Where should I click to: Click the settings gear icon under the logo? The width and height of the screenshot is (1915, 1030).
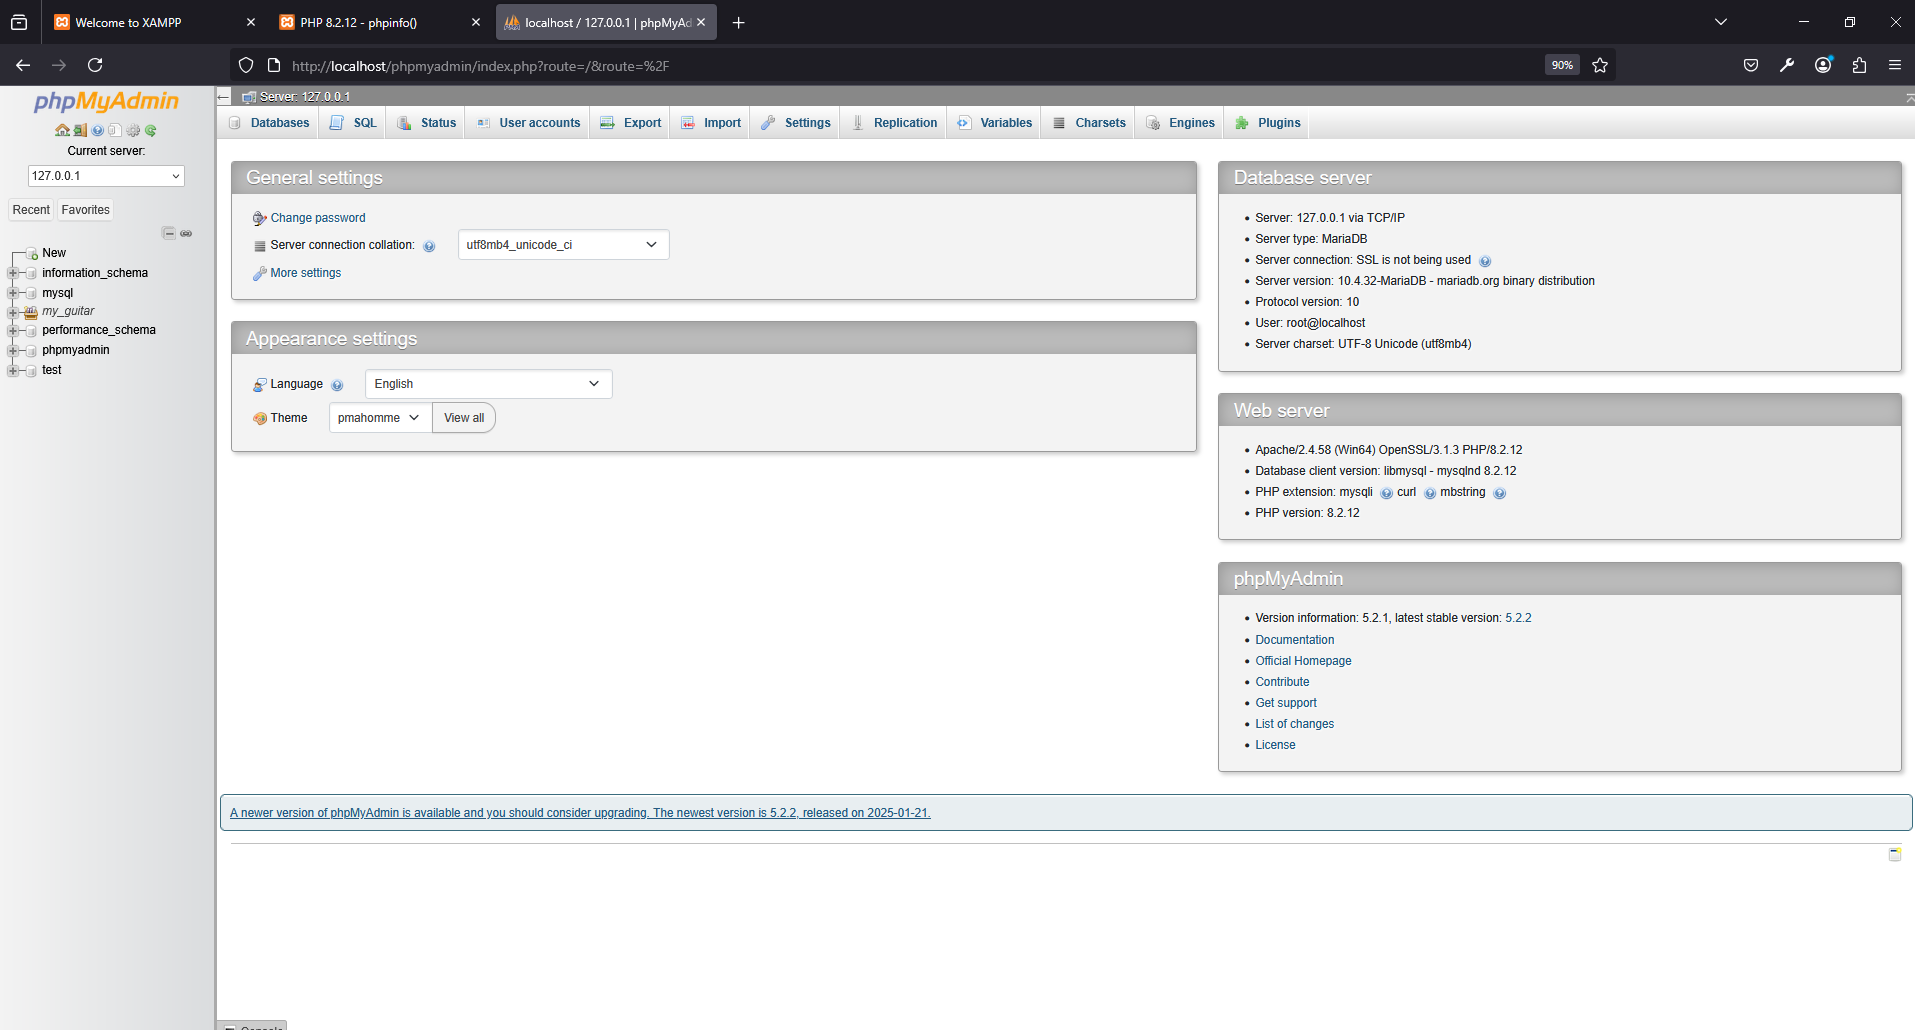coord(133,129)
